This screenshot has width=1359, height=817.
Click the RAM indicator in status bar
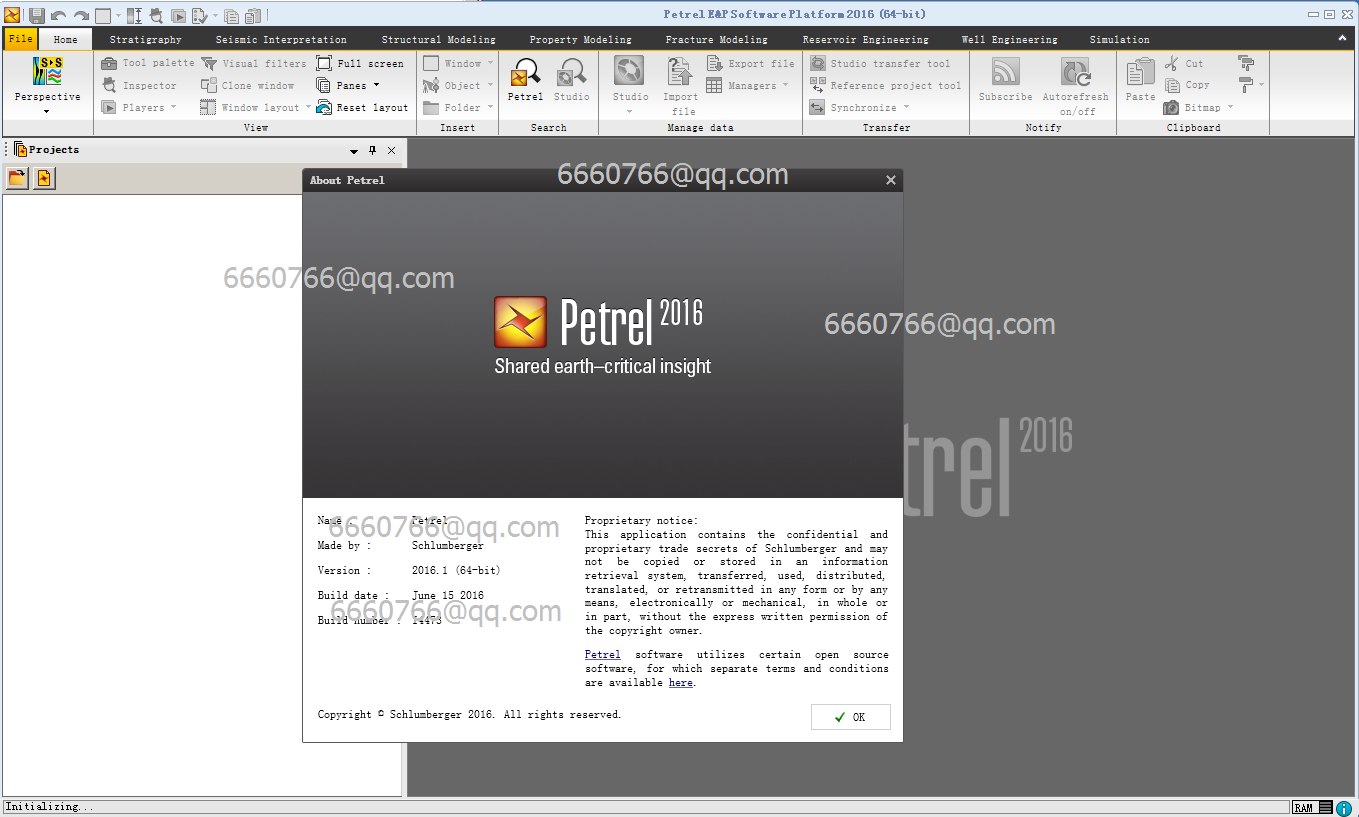[x=1303, y=807]
